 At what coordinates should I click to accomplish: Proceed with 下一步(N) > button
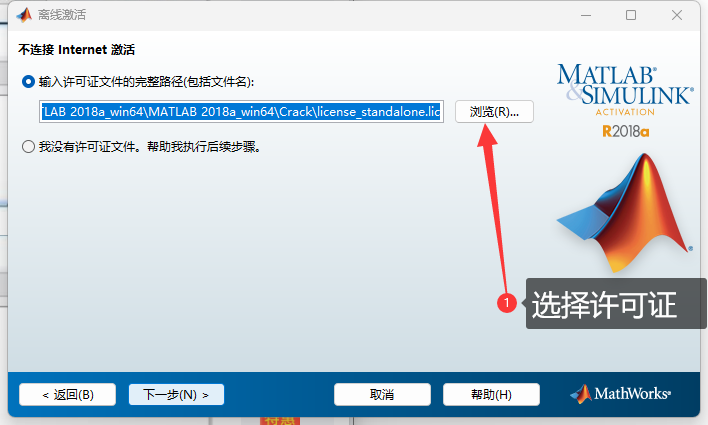point(177,395)
